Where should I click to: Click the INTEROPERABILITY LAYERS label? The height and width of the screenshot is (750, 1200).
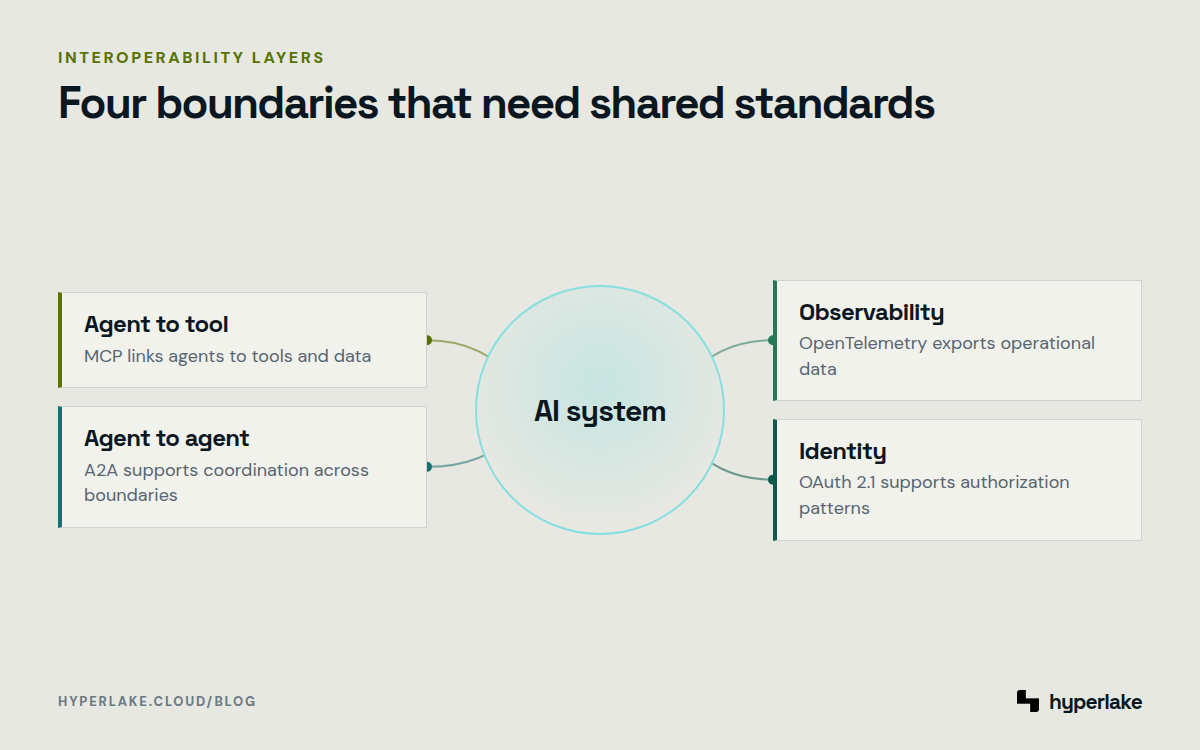191,58
